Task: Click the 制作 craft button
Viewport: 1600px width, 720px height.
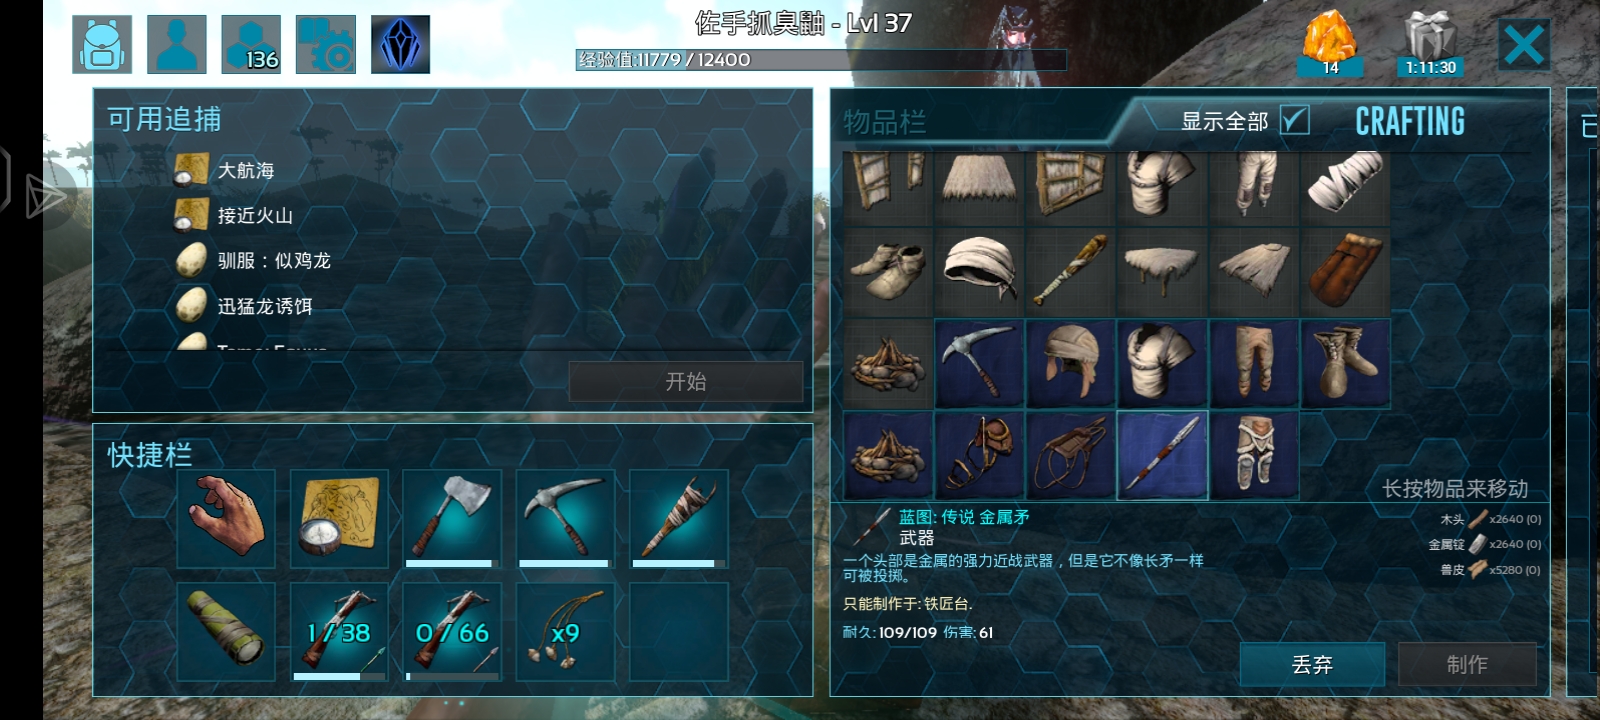Action: 1467,664
